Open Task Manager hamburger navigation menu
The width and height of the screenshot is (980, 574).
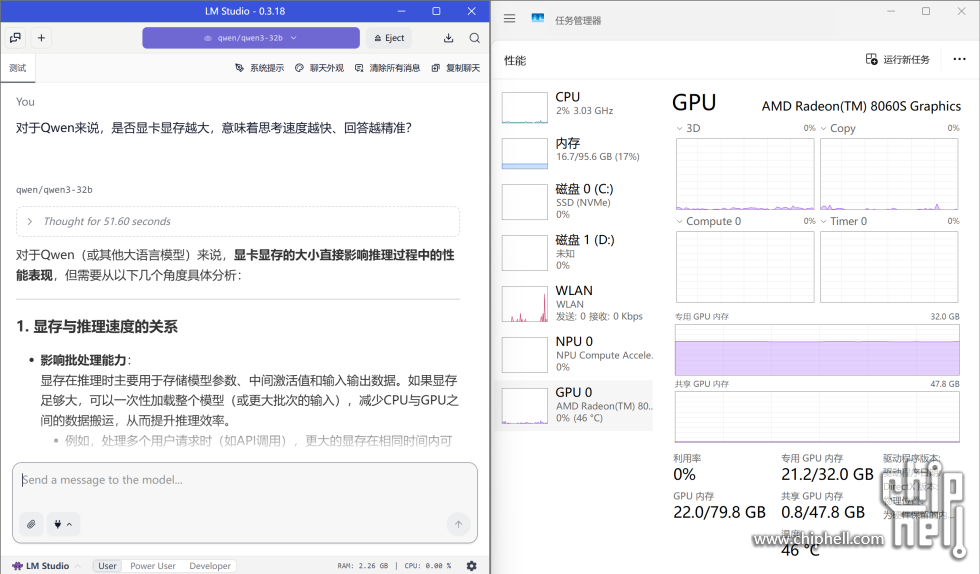coord(509,19)
